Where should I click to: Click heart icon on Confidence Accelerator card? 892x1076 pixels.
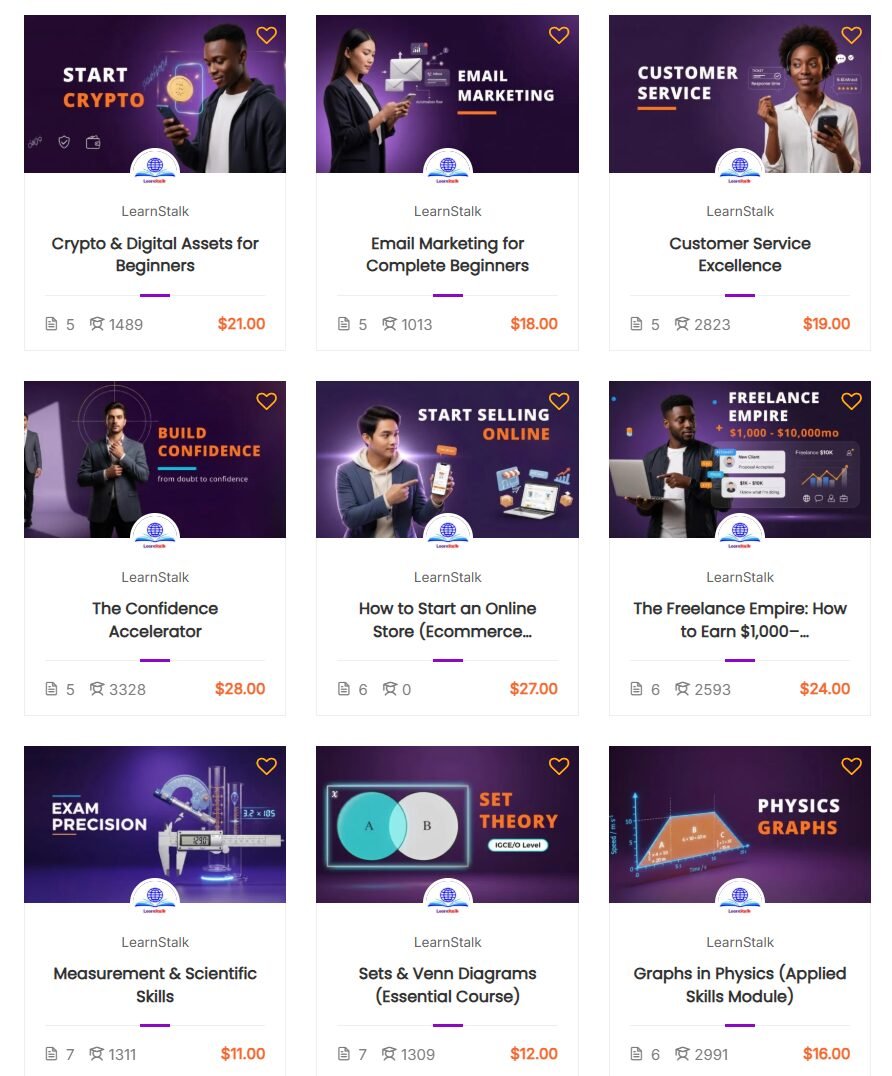click(x=266, y=401)
